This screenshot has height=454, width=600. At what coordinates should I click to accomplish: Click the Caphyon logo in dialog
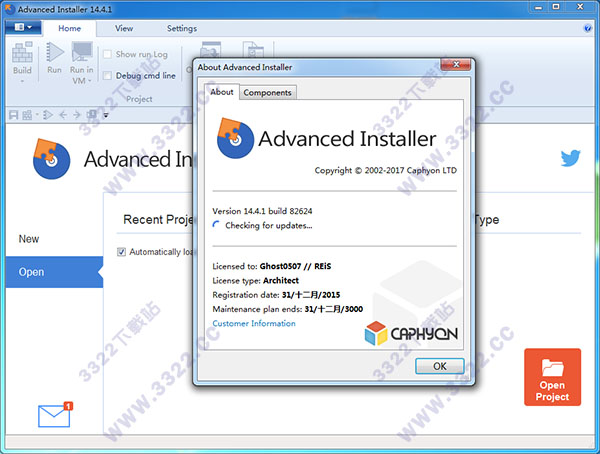point(411,333)
